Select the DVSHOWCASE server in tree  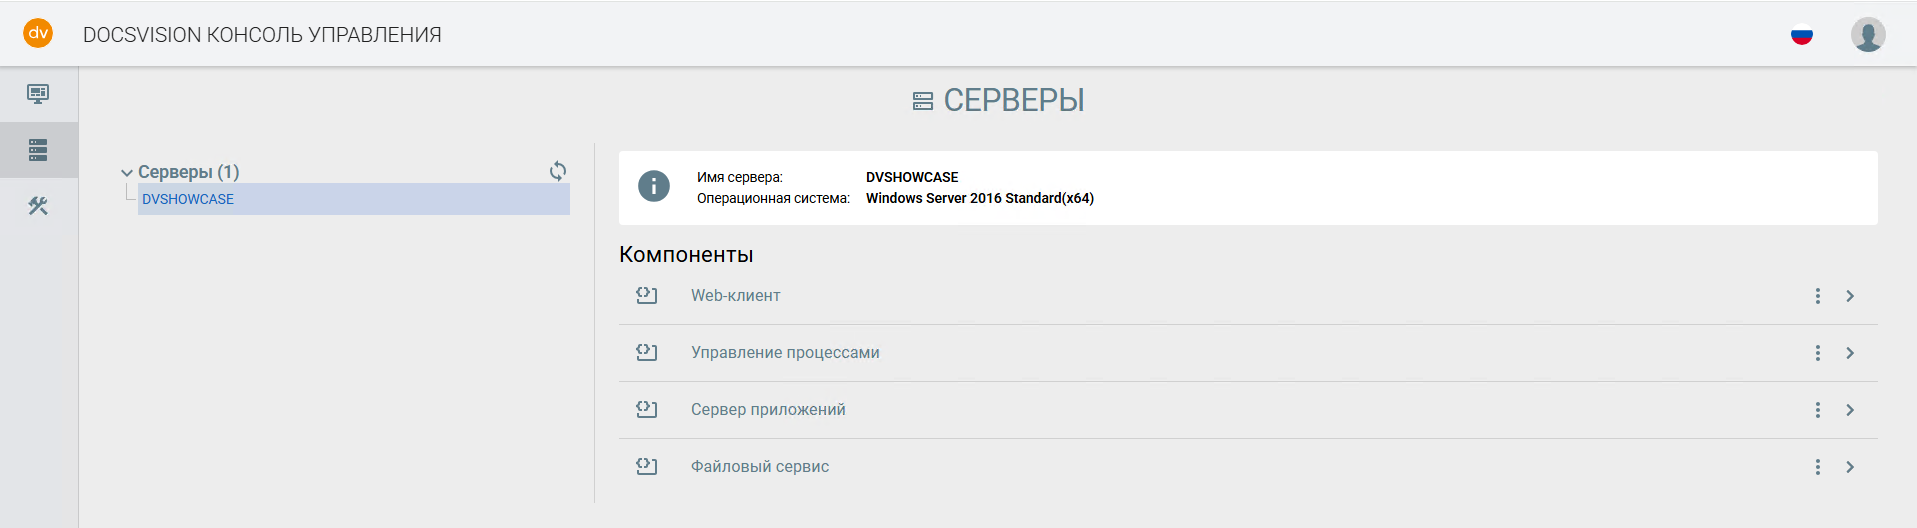pyautogui.click(x=354, y=199)
